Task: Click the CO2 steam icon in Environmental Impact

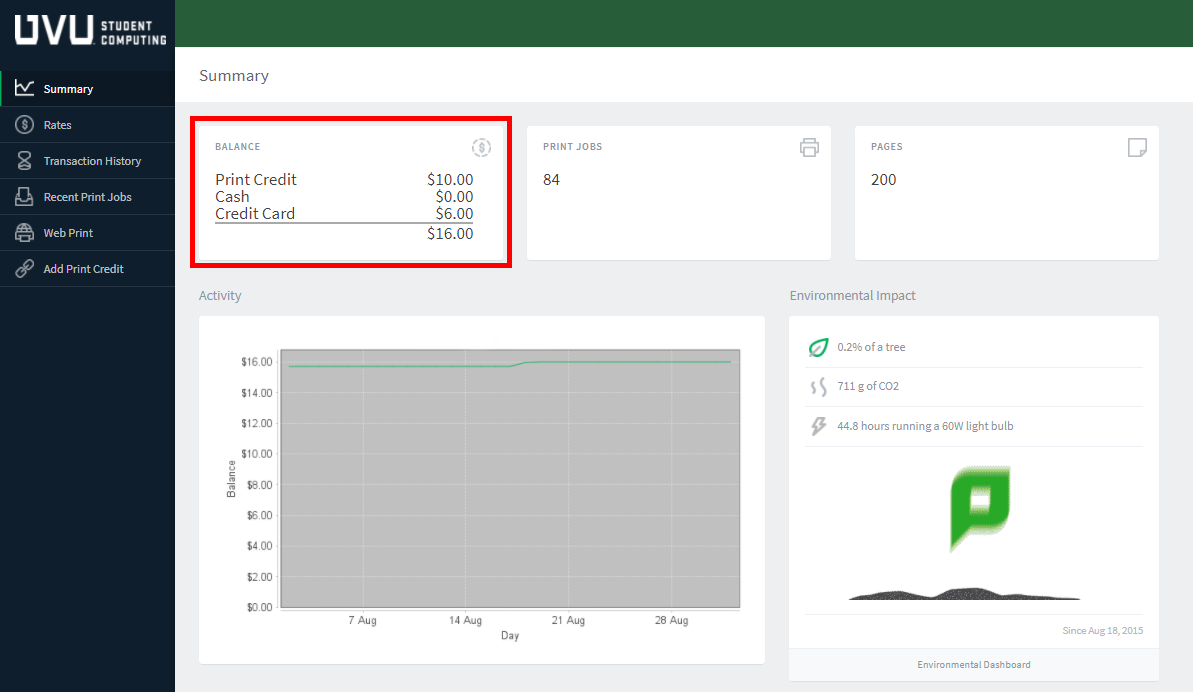Action: [818, 386]
